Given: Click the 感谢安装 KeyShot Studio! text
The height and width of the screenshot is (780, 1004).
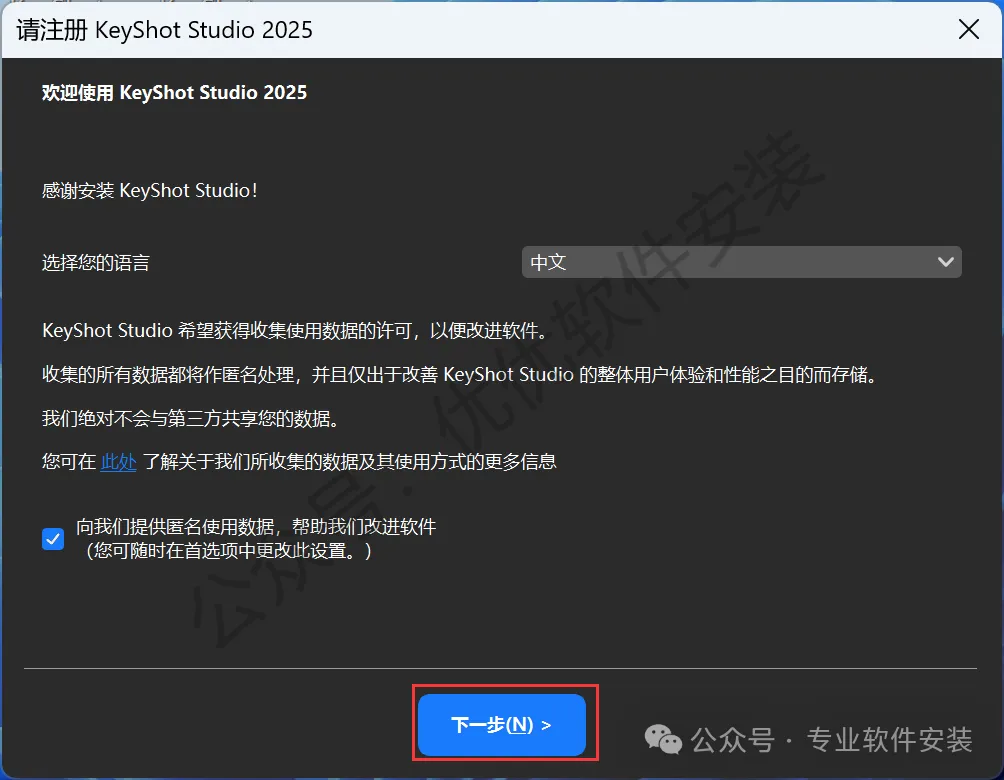Looking at the screenshot, I should tap(149, 191).
